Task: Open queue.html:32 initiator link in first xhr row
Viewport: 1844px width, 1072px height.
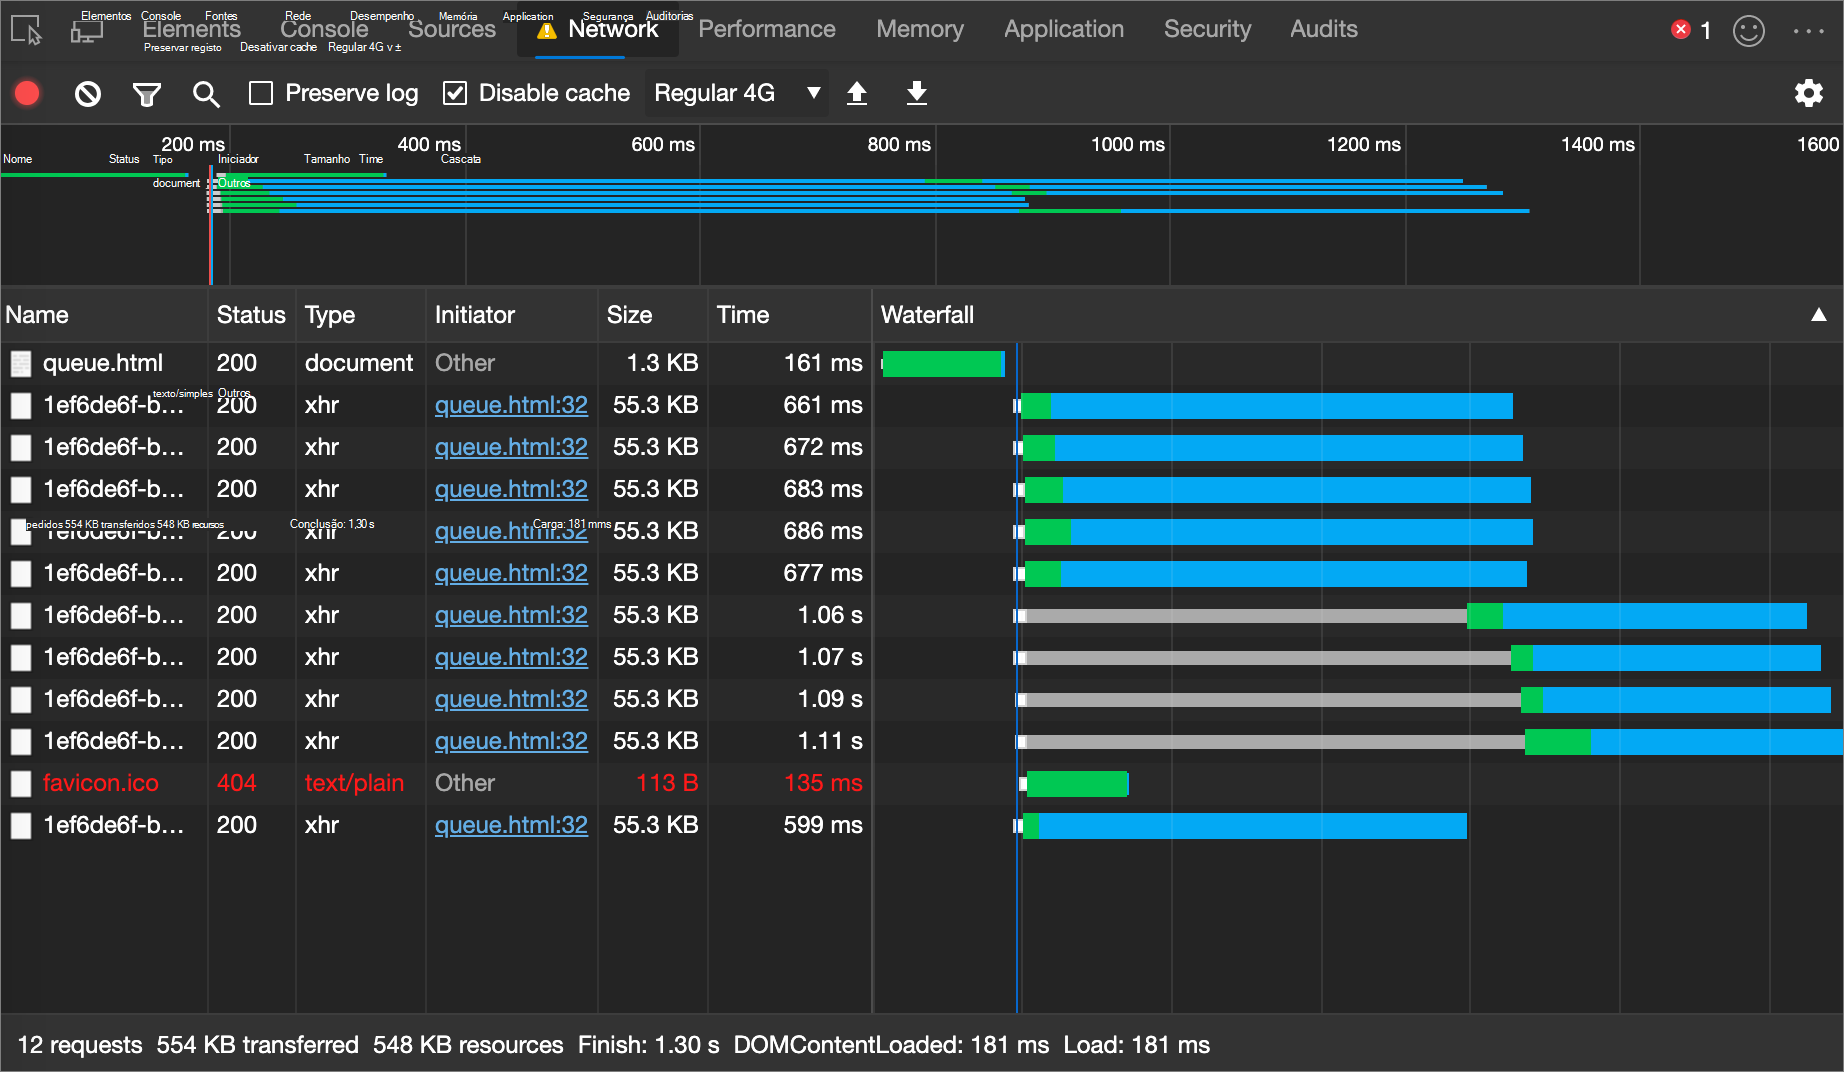Action: [511, 405]
